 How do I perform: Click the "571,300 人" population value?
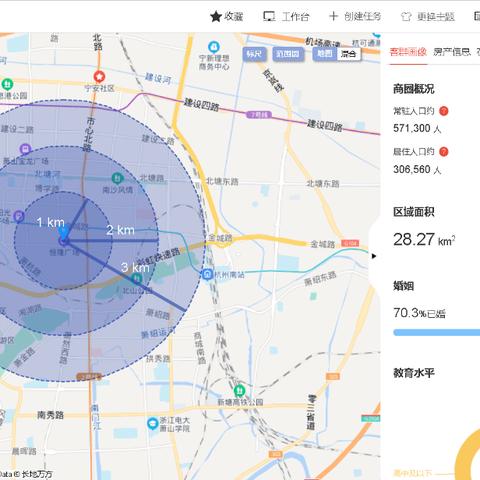click(x=417, y=128)
